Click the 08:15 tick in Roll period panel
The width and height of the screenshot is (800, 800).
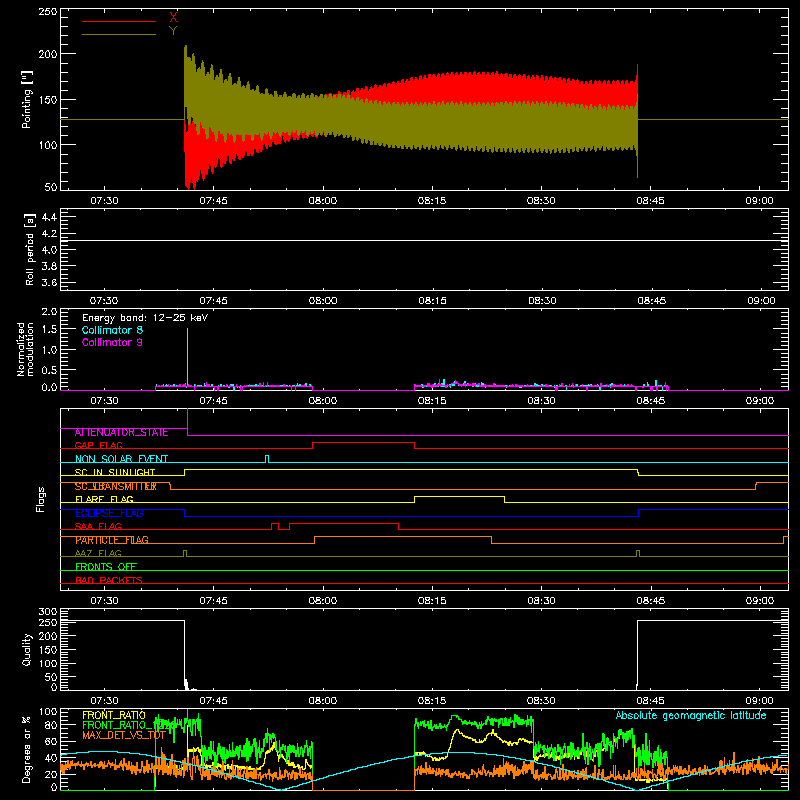coord(432,301)
